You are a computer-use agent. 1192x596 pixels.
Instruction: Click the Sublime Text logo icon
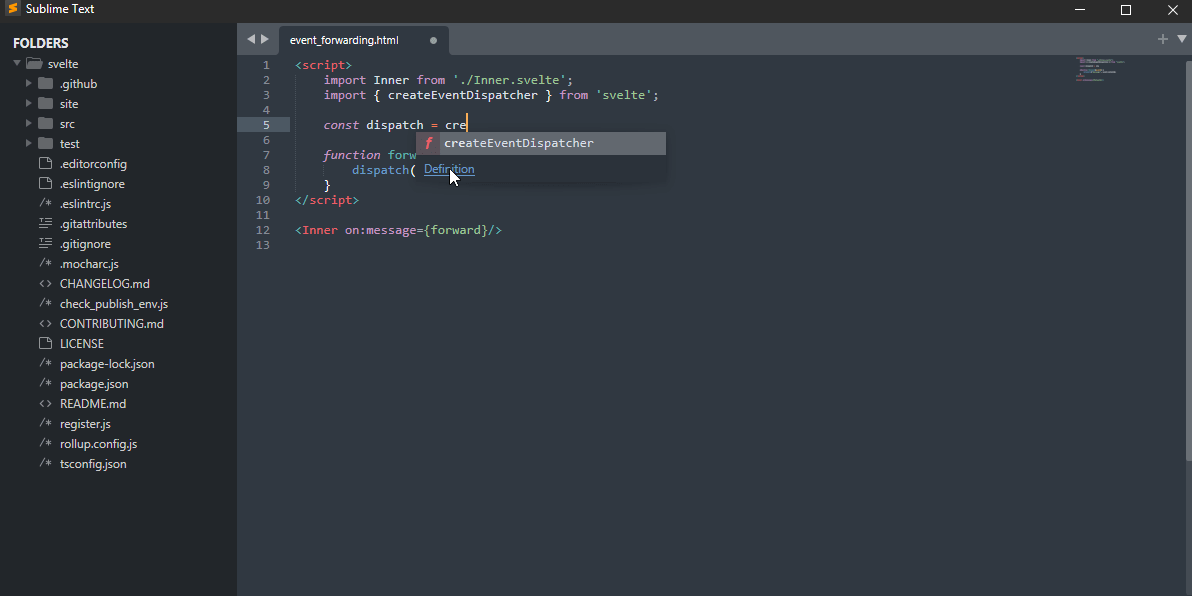[12, 9]
